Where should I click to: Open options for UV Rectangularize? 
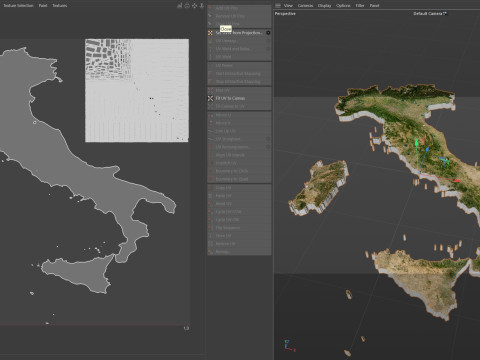pyautogui.click(x=268, y=147)
